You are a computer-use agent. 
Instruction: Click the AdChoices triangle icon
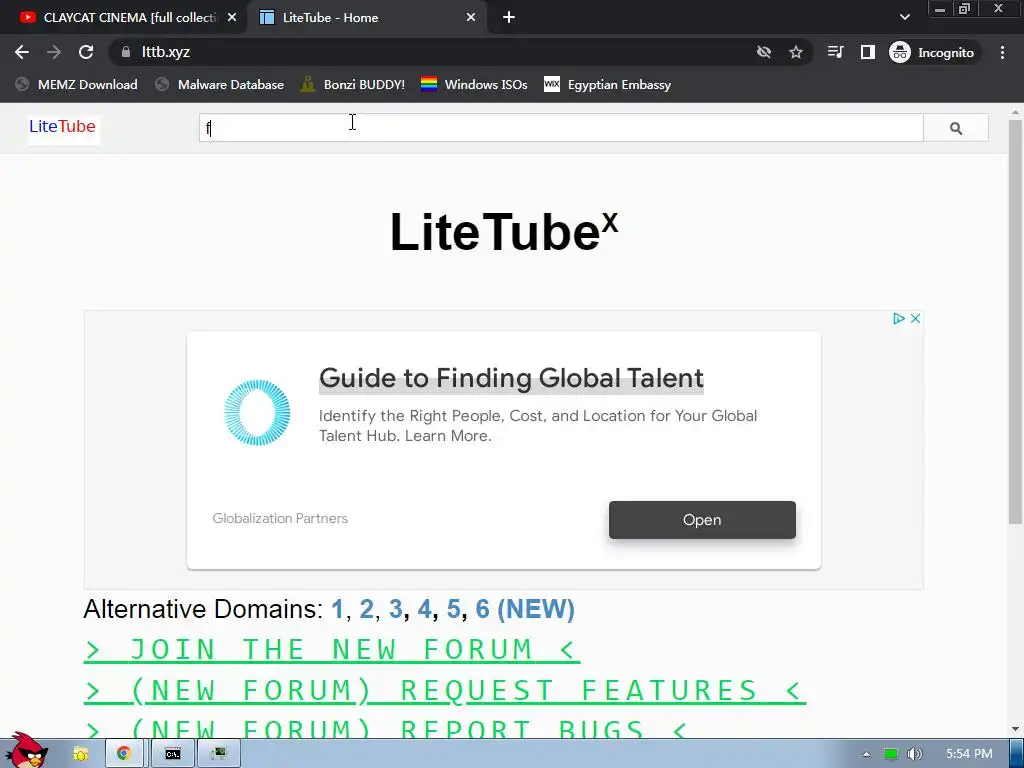[x=899, y=318]
